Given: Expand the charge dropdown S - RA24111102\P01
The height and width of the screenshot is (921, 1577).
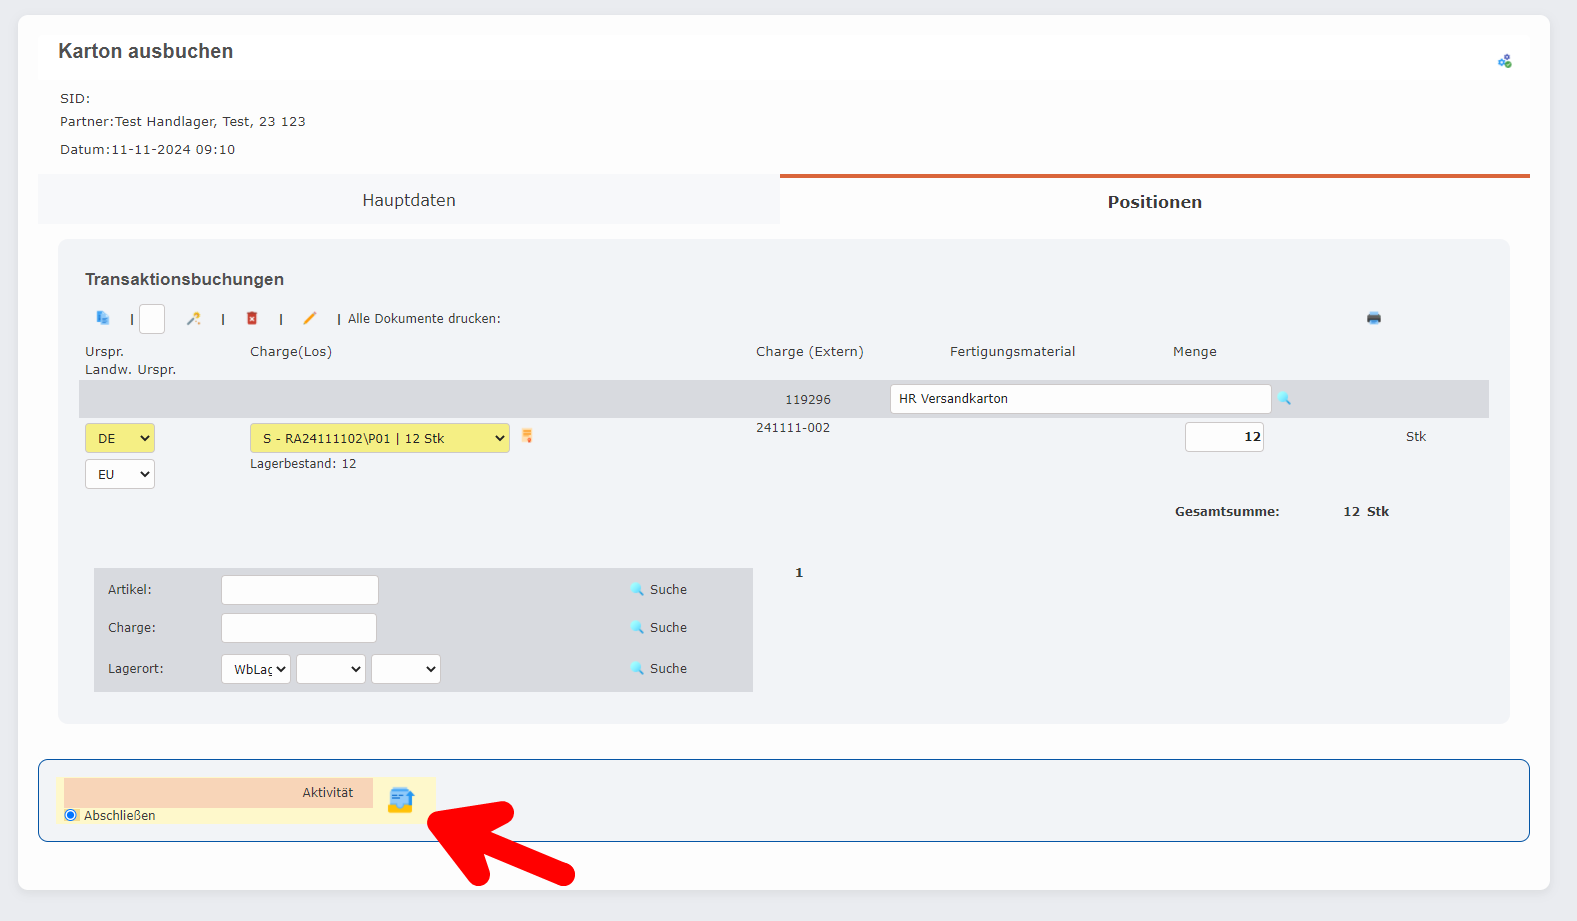Looking at the screenshot, I should (x=379, y=438).
